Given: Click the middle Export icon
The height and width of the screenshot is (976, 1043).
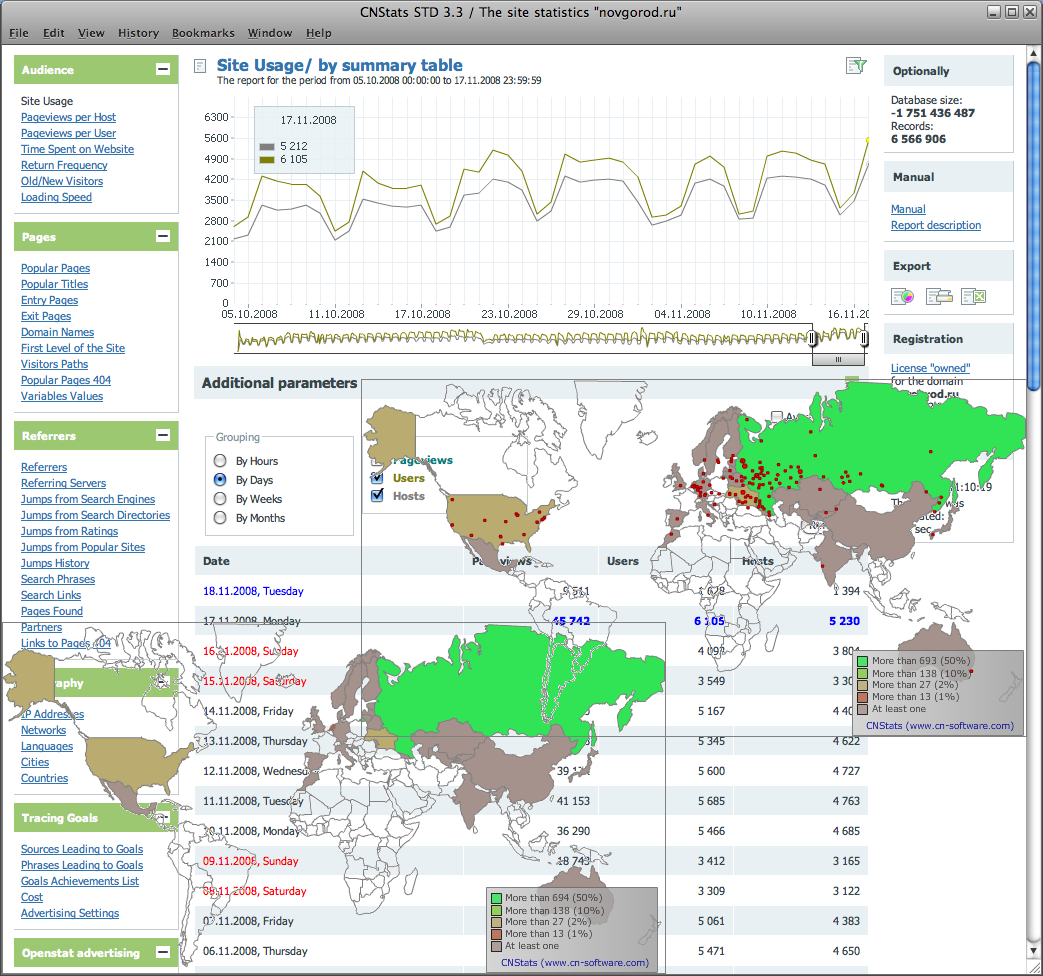Looking at the screenshot, I should (938, 296).
